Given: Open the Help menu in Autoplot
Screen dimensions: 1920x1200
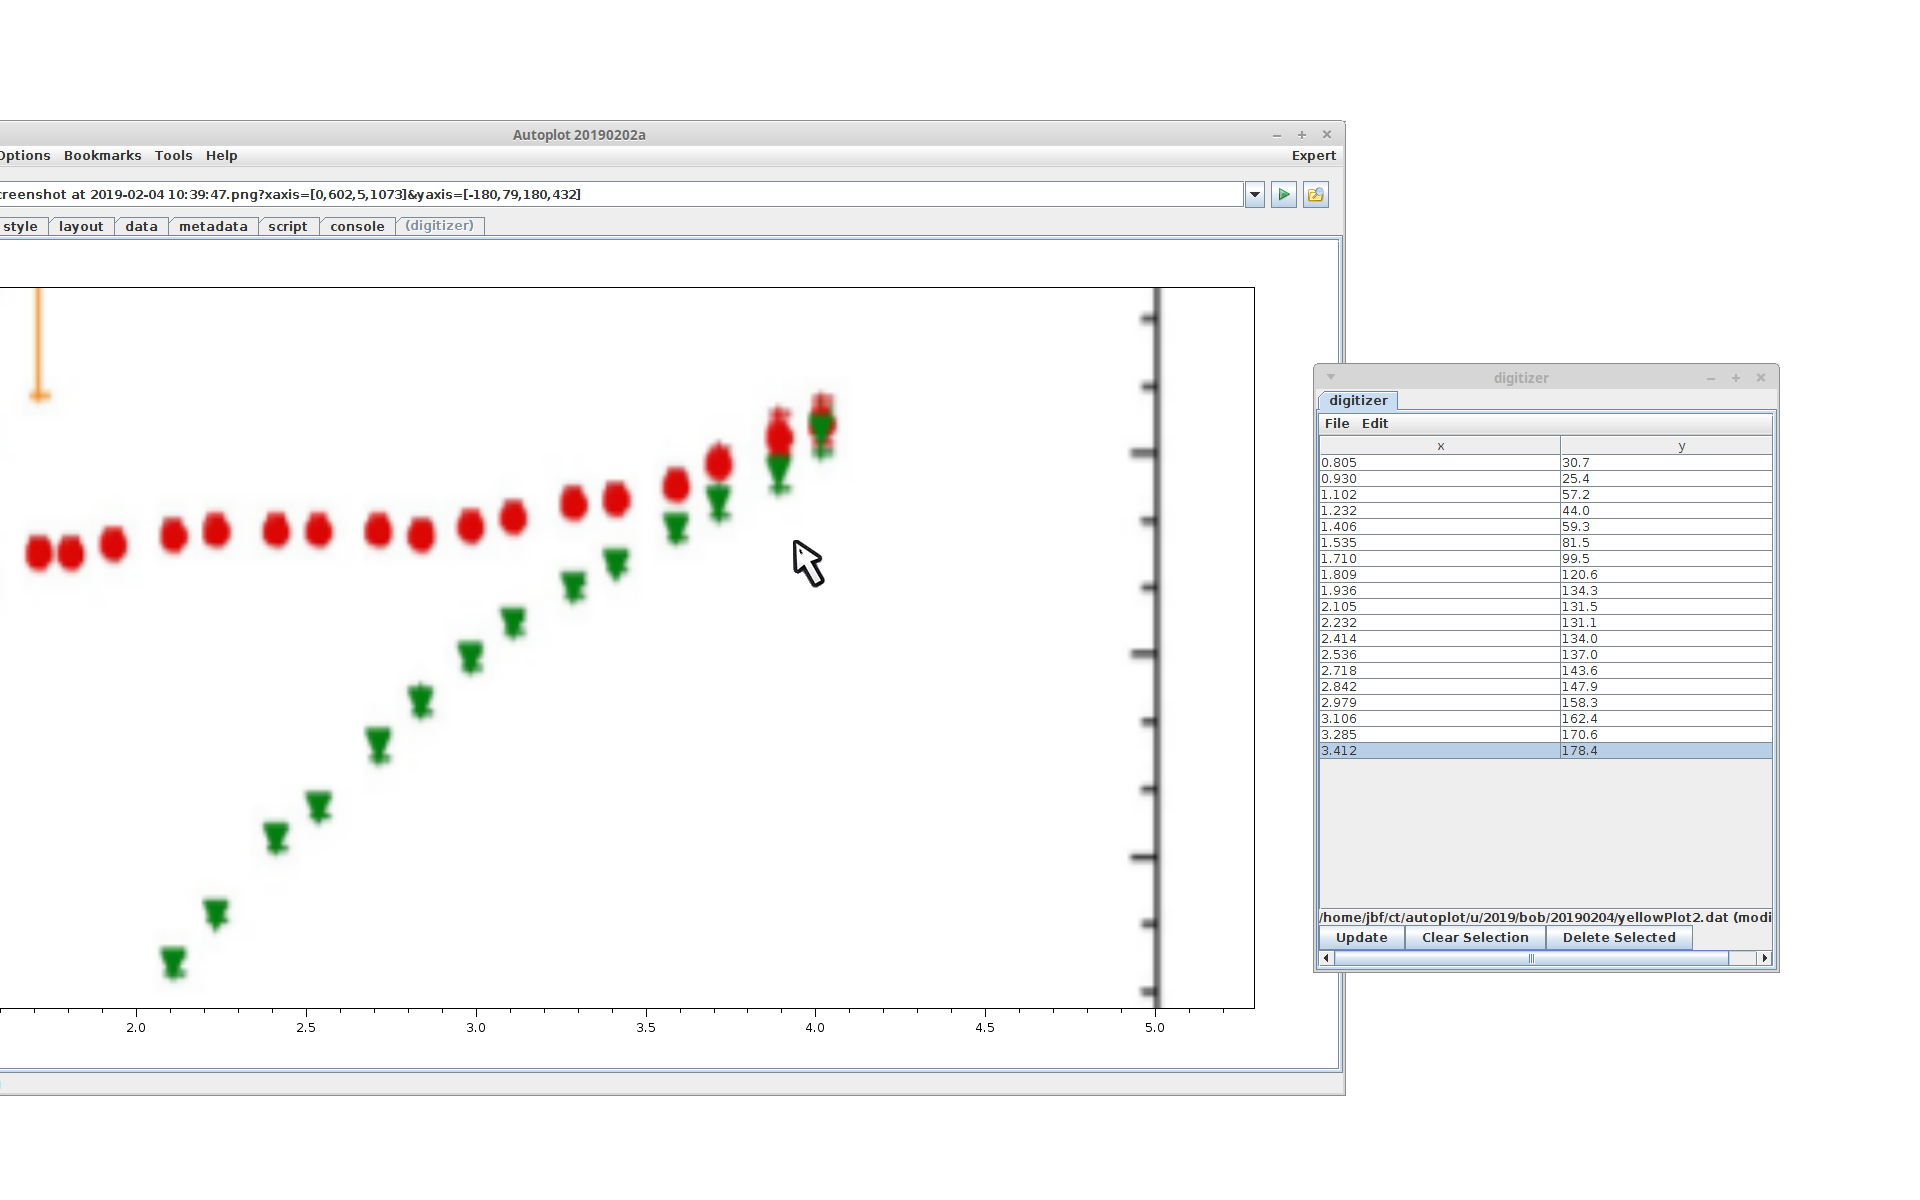Looking at the screenshot, I should click(x=221, y=156).
